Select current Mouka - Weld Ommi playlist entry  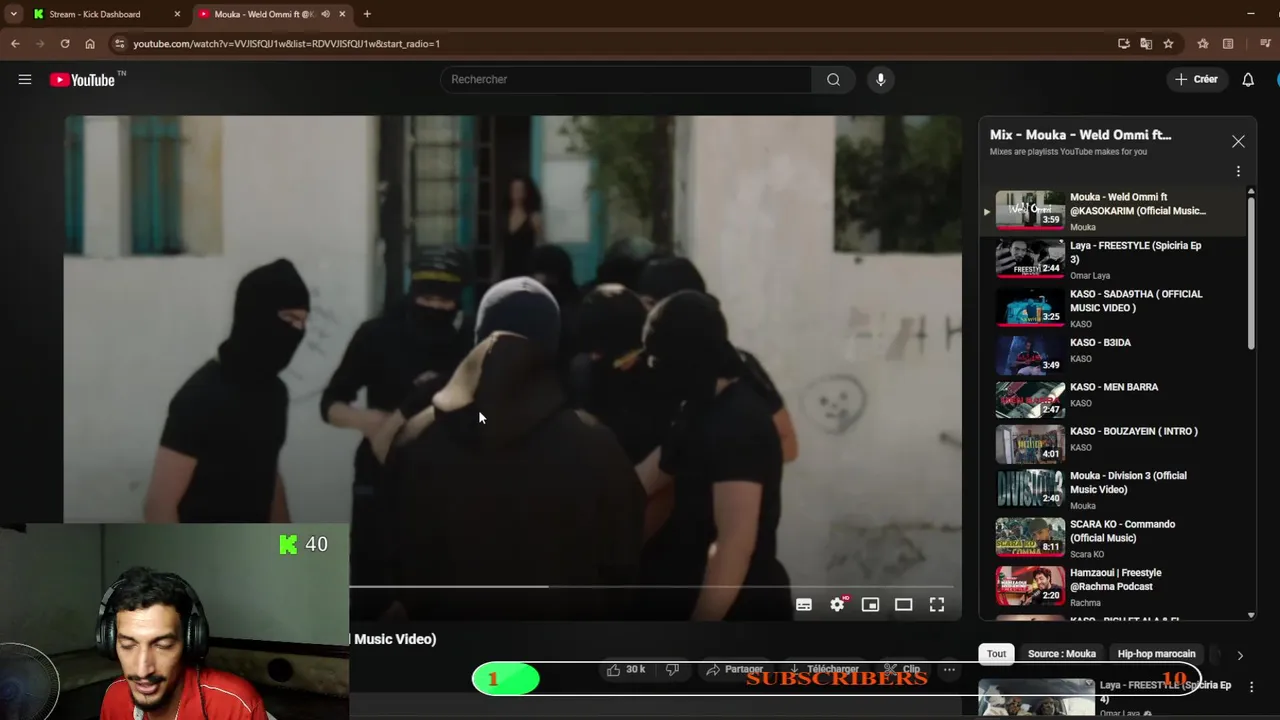coord(1112,211)
